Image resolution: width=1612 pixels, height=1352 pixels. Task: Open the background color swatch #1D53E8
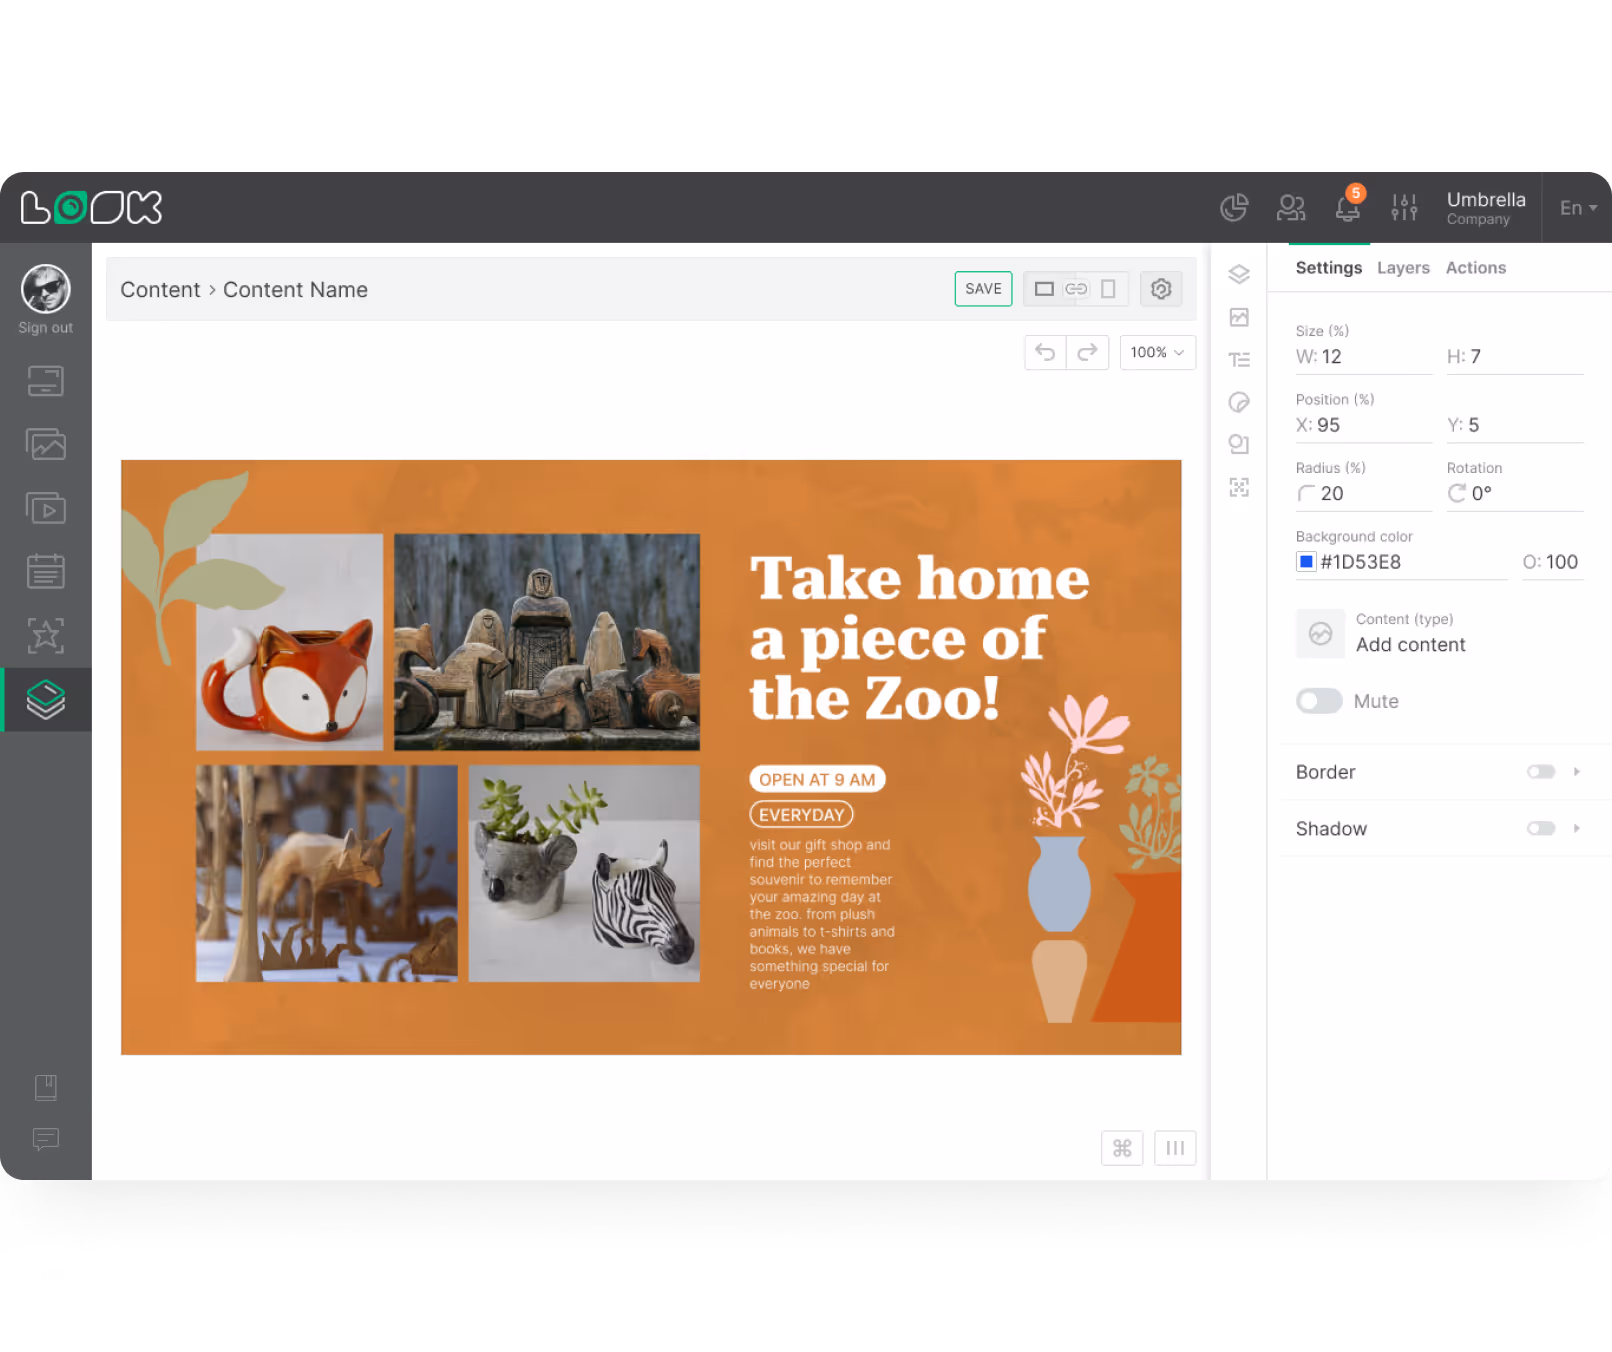point(1305,561)
